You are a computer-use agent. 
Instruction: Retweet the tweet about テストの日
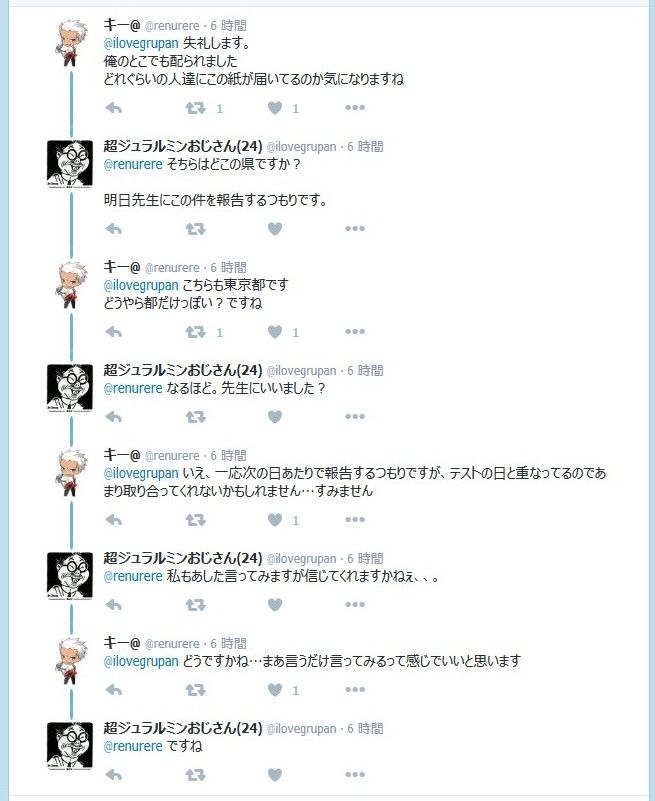pos(195,520)
